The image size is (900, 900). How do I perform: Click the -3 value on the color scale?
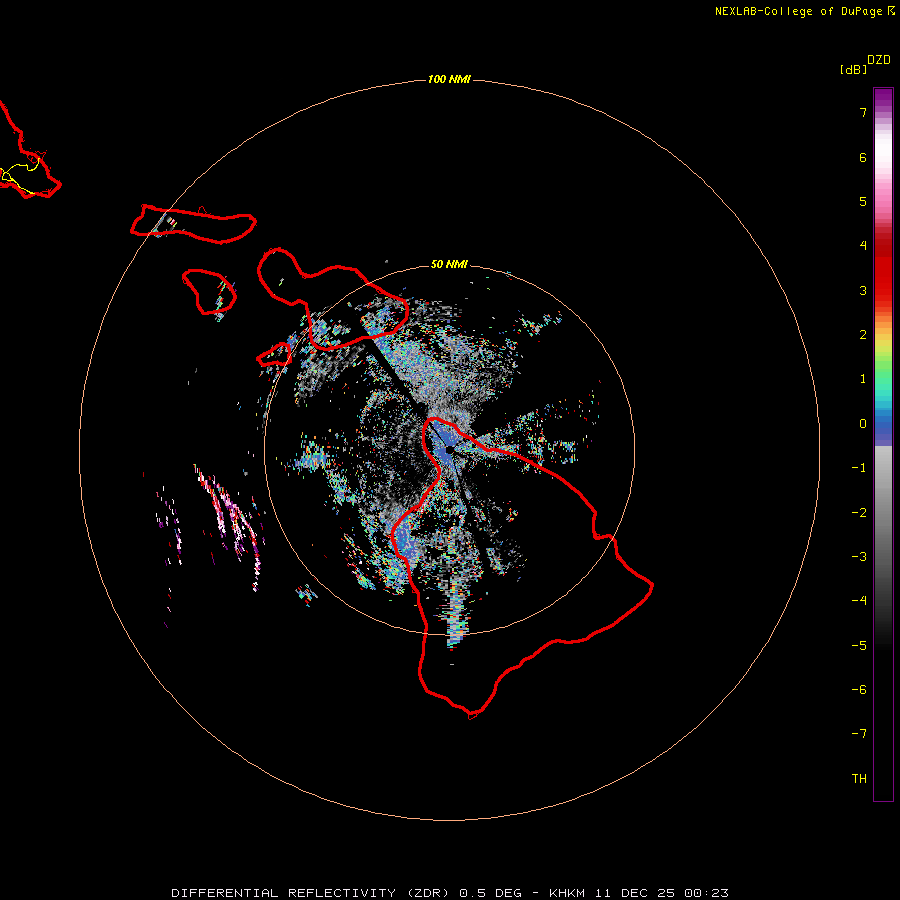click(859, 557)
